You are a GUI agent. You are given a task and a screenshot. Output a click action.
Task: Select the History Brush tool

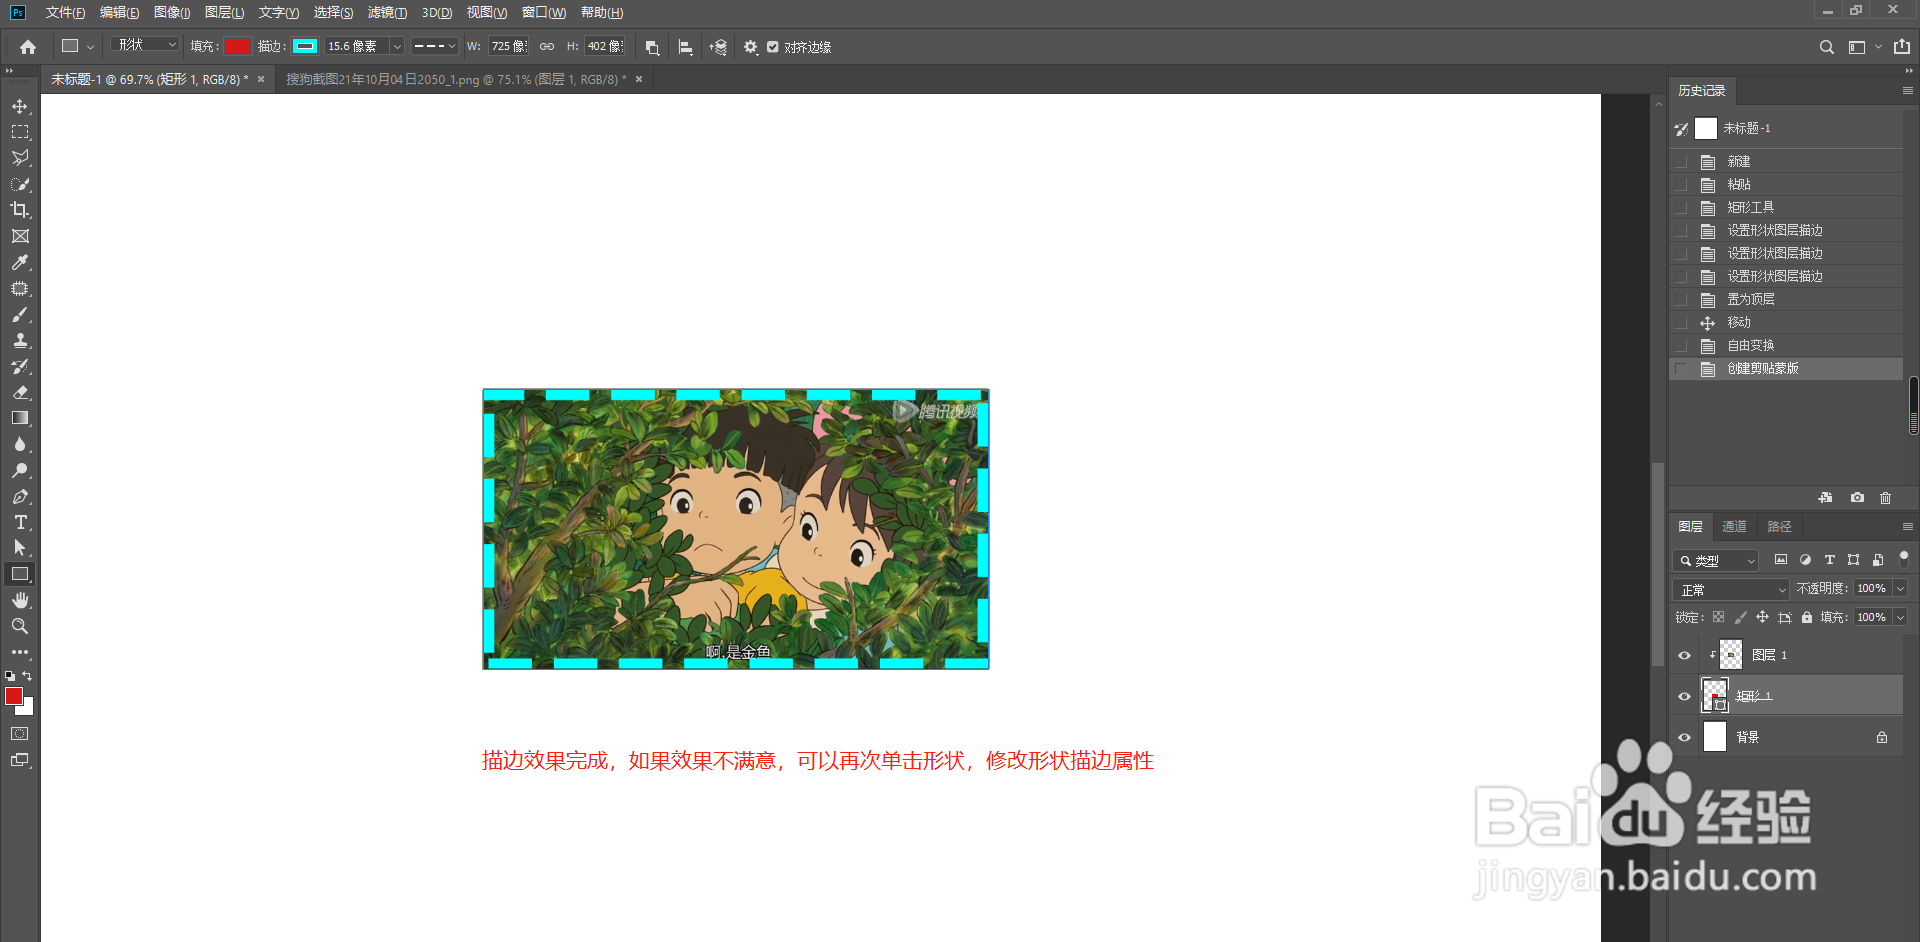coord(20,366)
